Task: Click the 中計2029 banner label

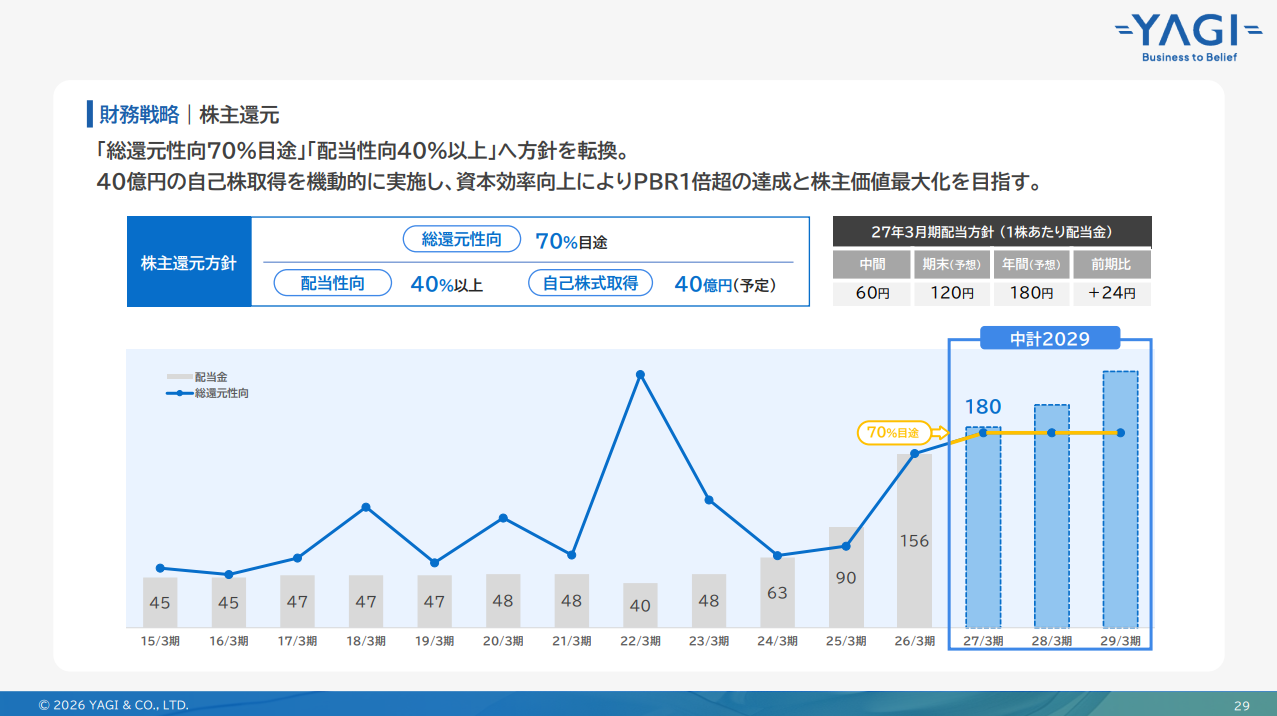Action: 1049,339
